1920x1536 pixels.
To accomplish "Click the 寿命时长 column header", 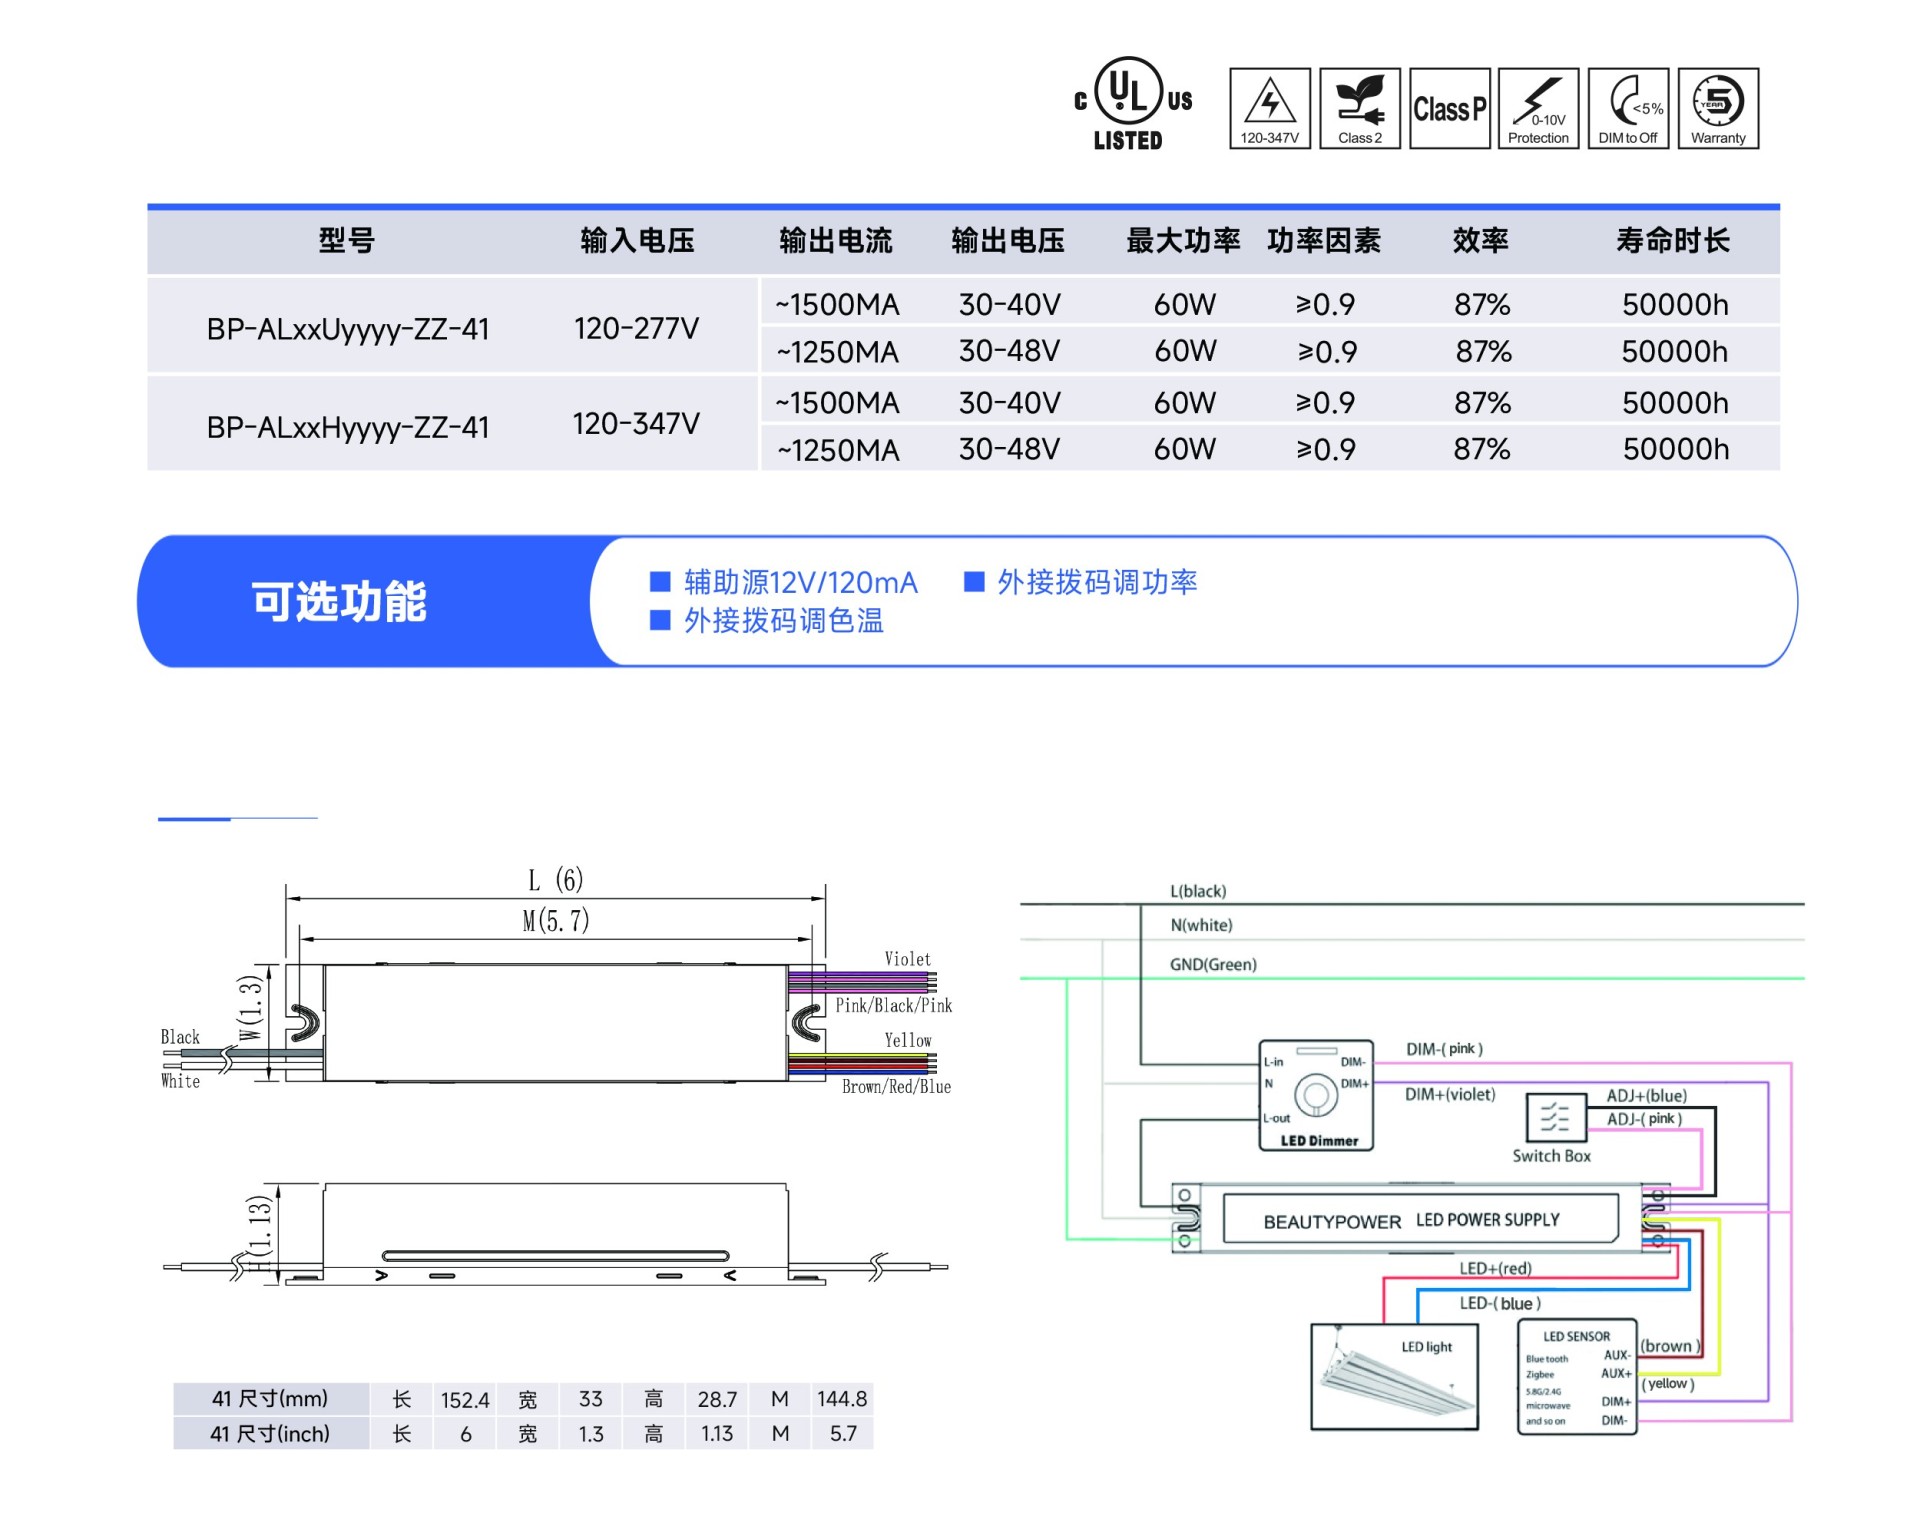I will (x=1673, y=241).
